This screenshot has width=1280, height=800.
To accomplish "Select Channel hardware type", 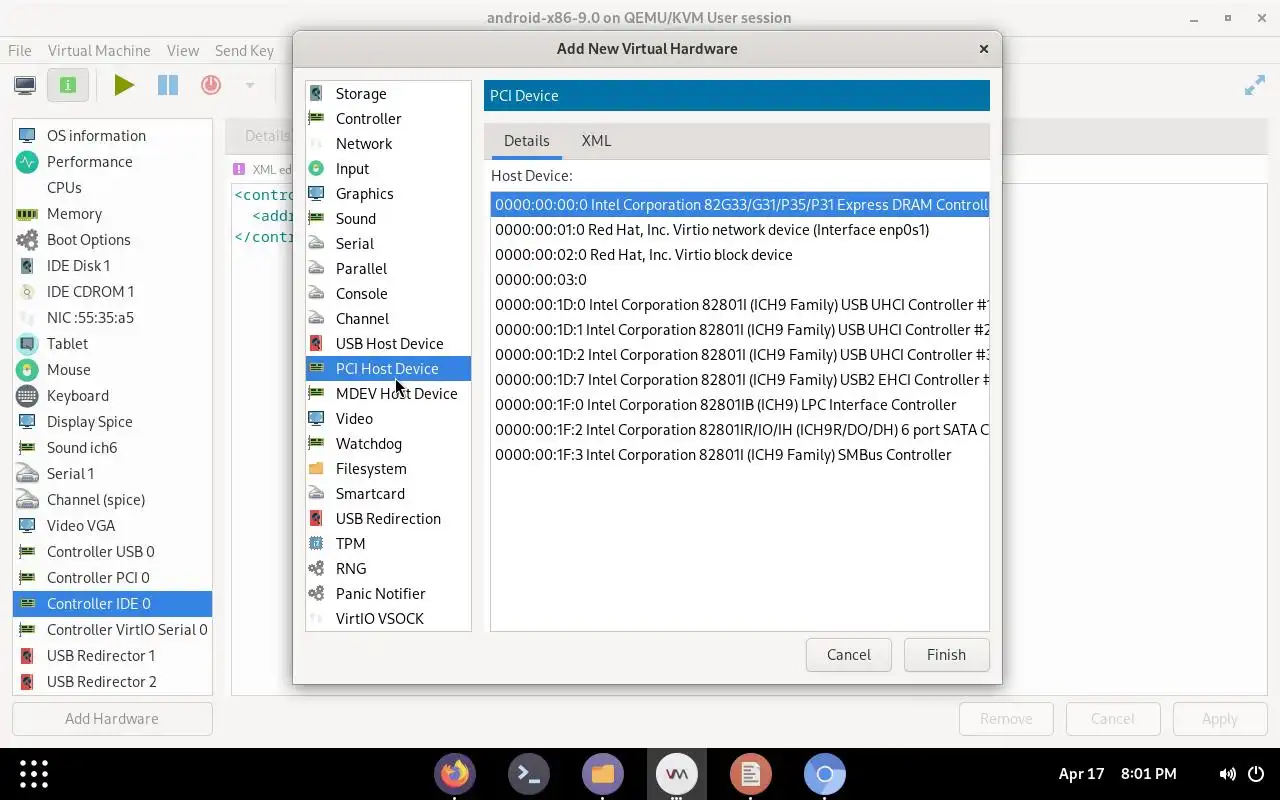I will click(x=388, y=318).
